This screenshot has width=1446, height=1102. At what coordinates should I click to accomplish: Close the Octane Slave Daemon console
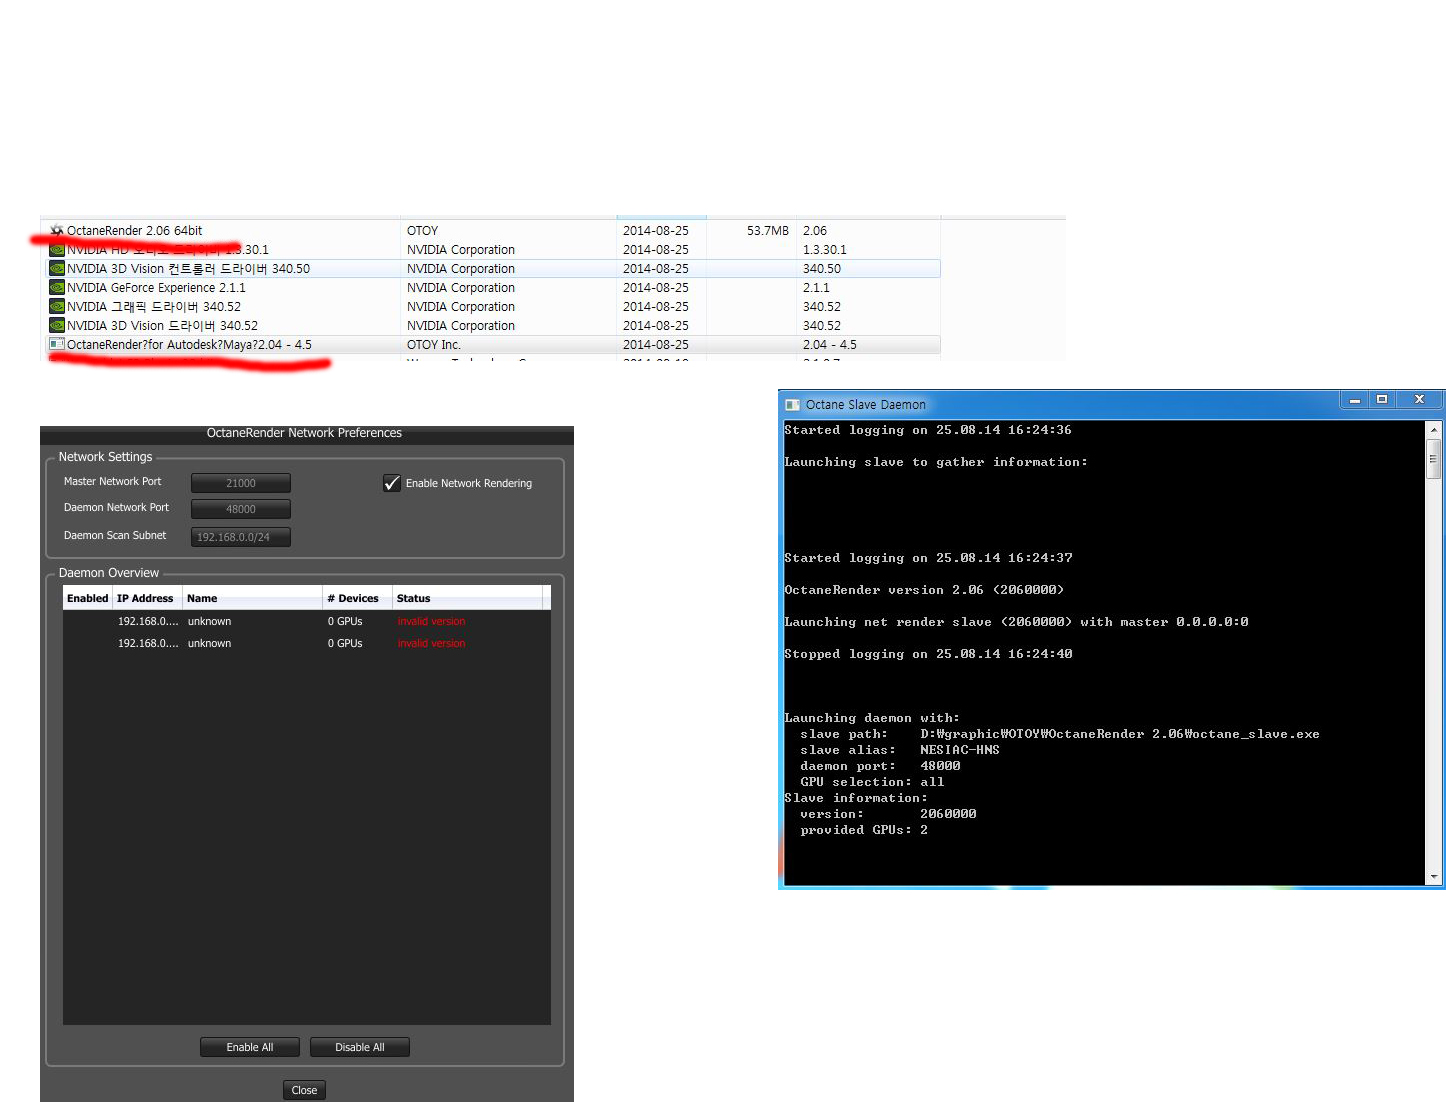click(1419, 400)
